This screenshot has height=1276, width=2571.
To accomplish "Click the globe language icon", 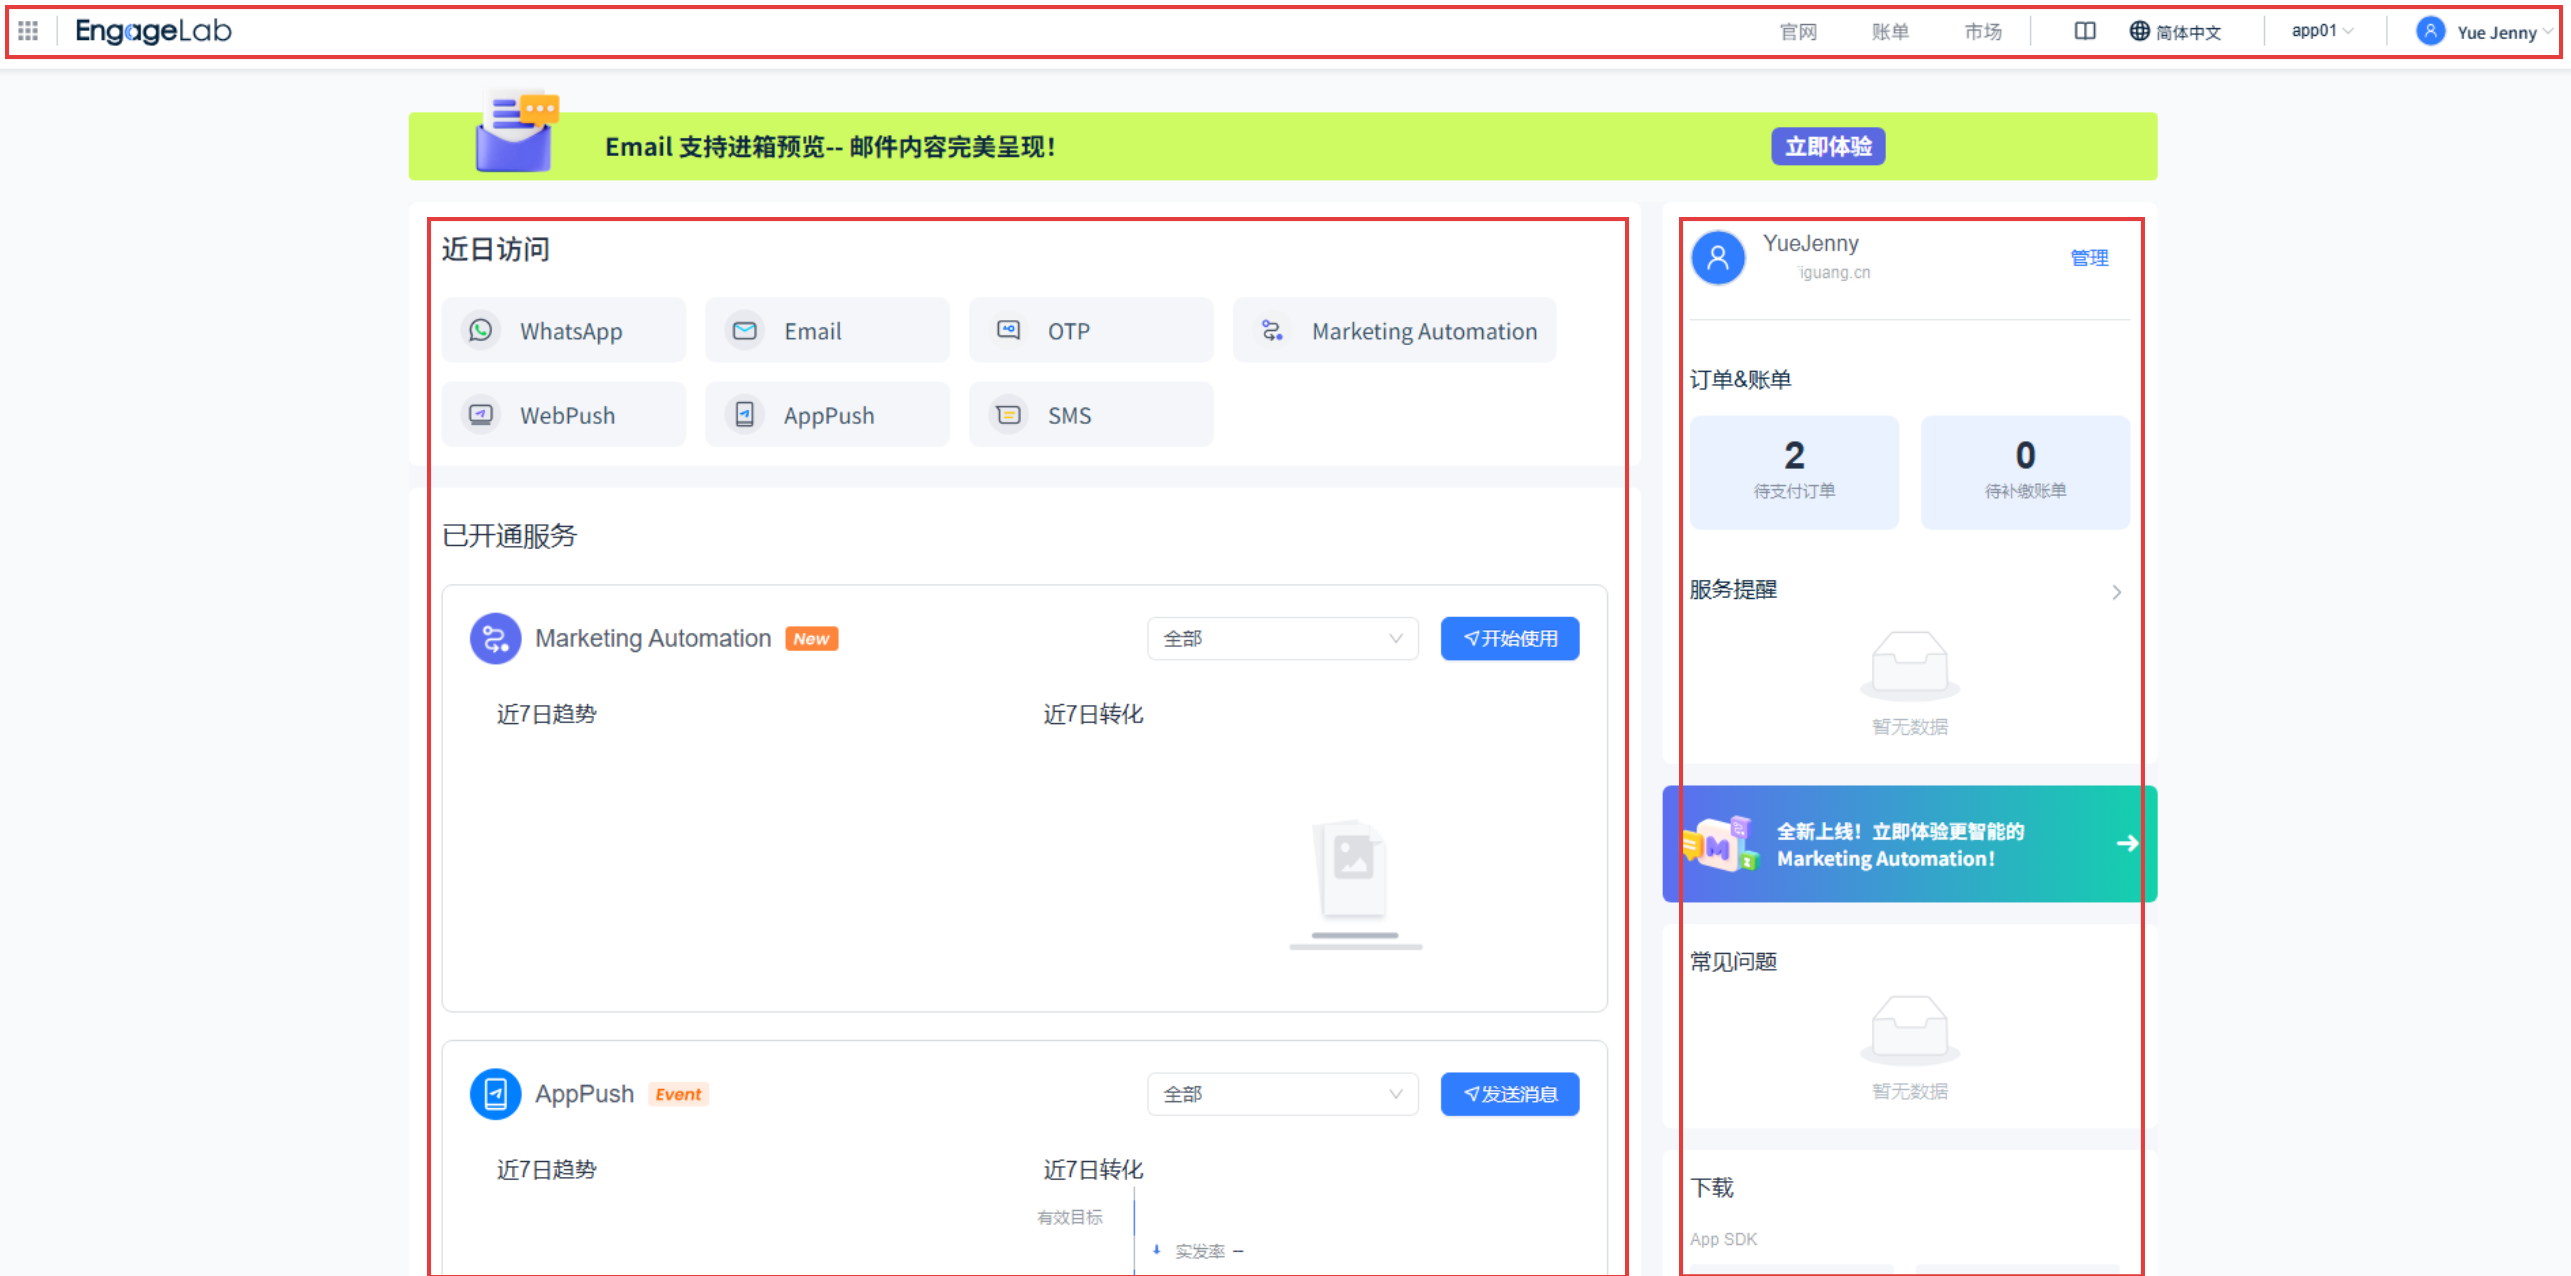I will 2139,31.
